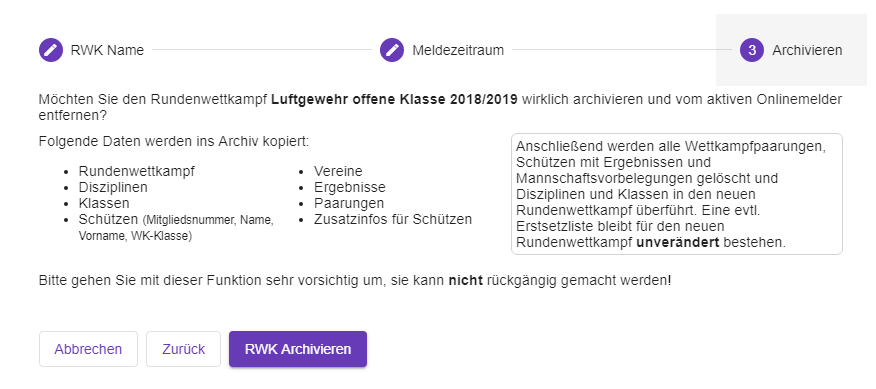Open the RWK Name step label
The image size is (876, 389).
(x=107, y=50)
